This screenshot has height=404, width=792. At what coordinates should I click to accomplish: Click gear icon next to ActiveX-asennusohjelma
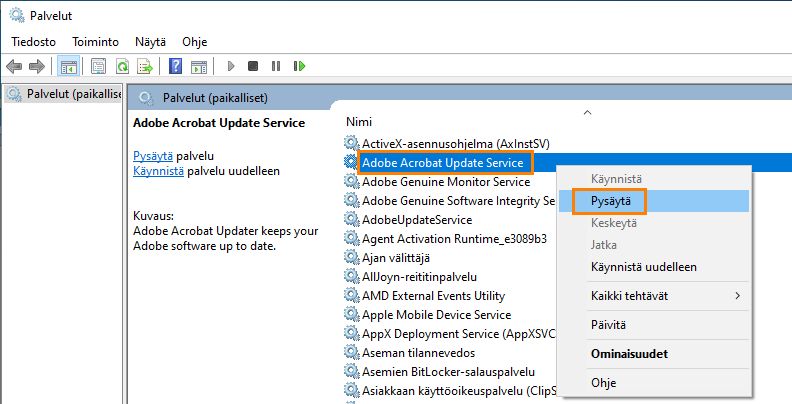click(x=352, y=143)
